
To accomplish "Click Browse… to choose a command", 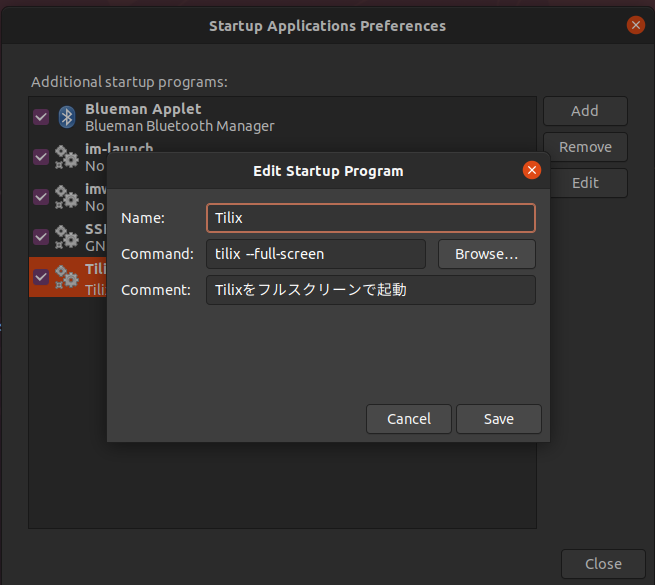I will [487, 254].
